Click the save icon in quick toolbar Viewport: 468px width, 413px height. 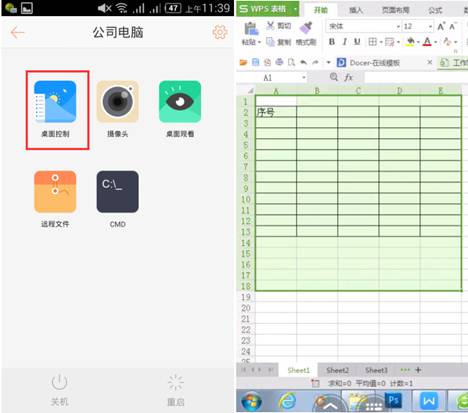[x=255, y=62]
